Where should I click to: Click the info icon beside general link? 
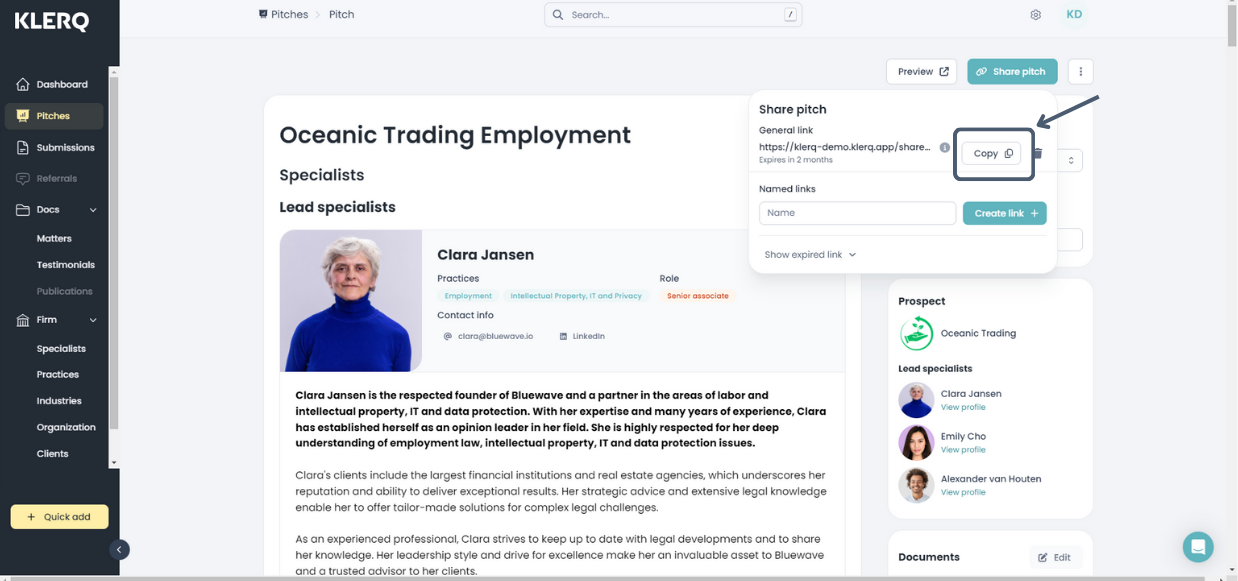(x=945, y=148)
